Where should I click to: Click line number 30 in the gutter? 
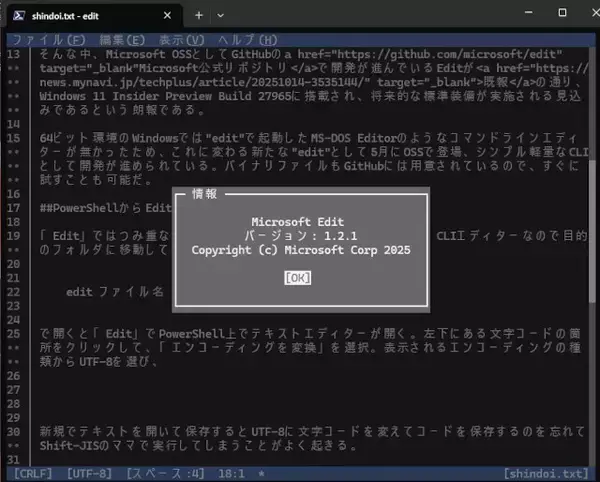(13, 432)
